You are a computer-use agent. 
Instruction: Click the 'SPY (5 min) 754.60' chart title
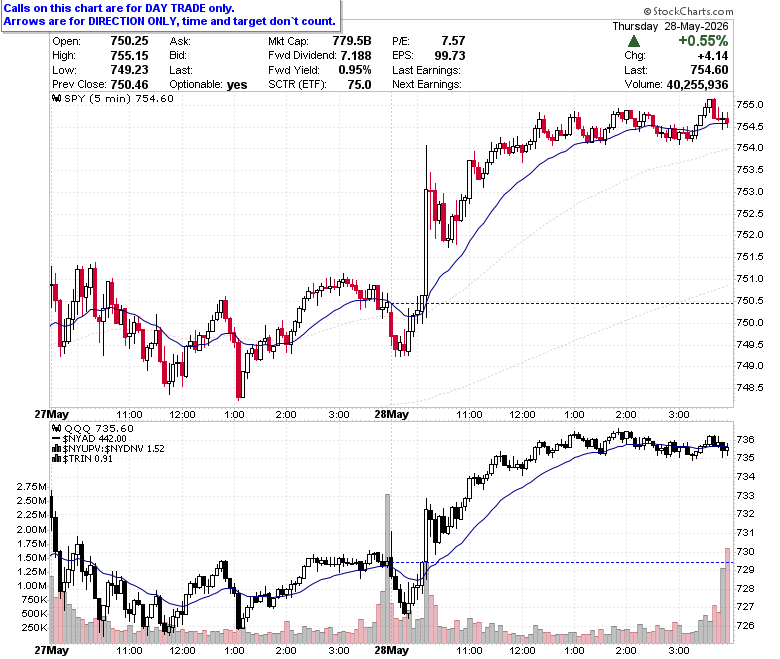pos(119,98)
